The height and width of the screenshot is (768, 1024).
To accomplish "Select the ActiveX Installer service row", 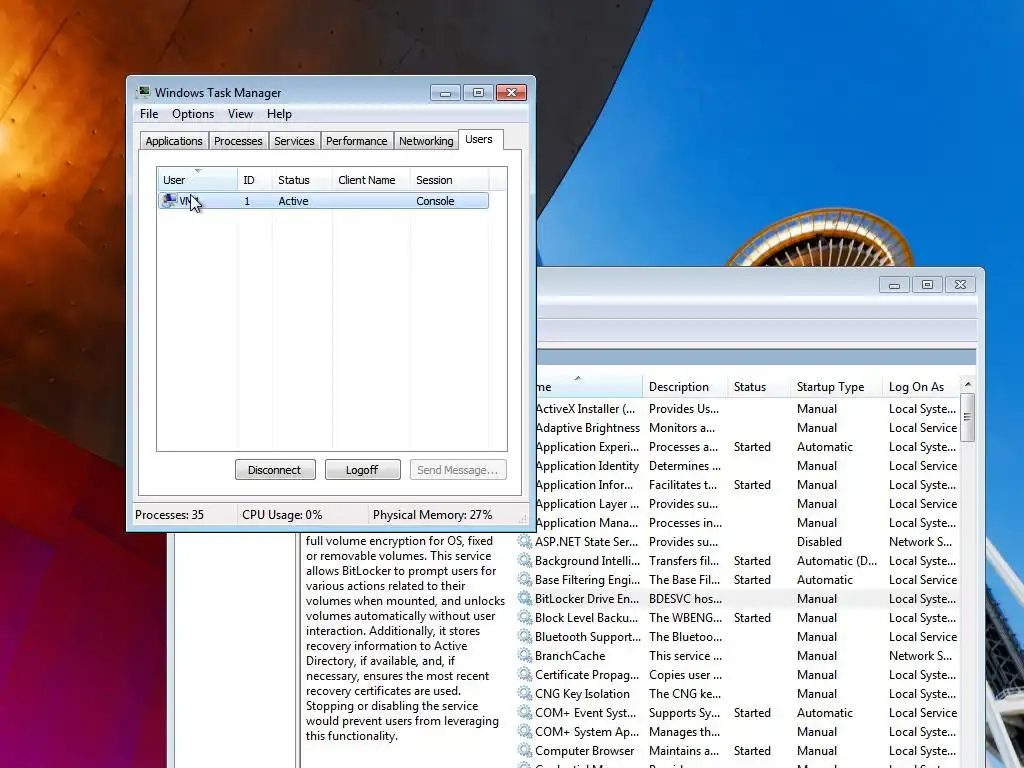I will (748, 409).
